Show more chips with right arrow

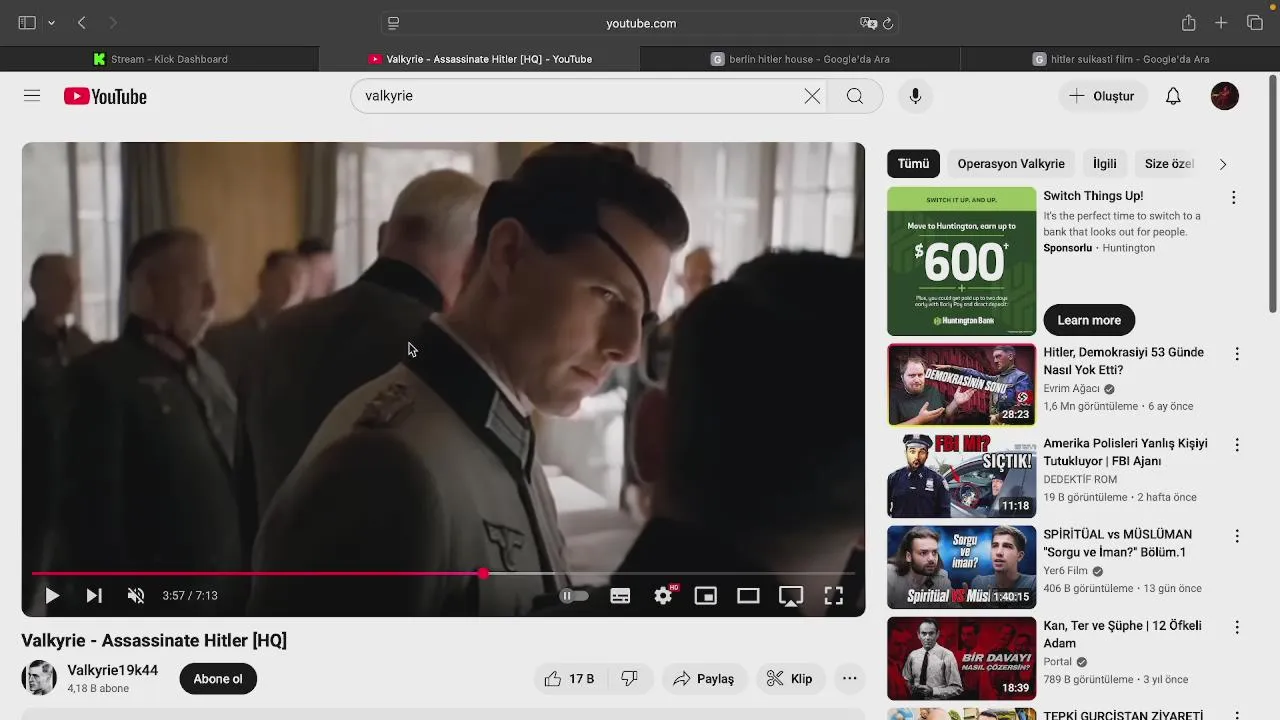(1222, 164)
